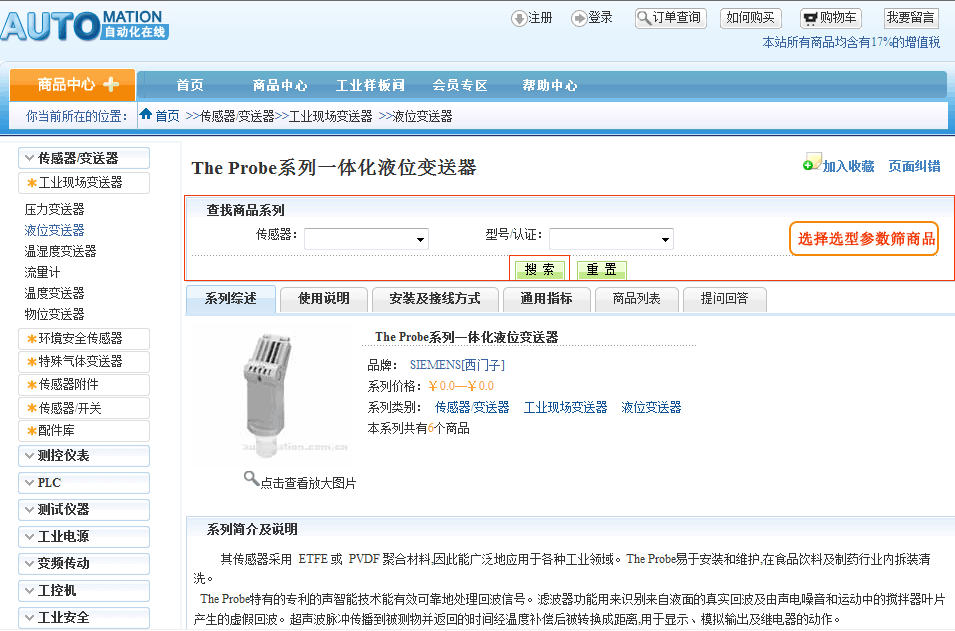
Task: Expand the 工业安全 category
Action: [84, 618]
